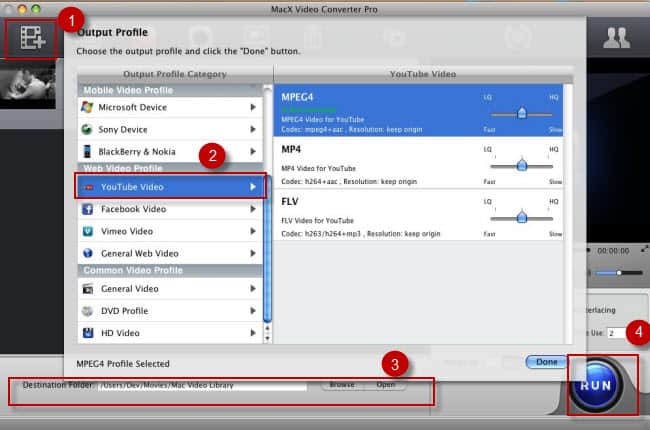Click the DVD Profile disc icon

click(x=87, y=311)
